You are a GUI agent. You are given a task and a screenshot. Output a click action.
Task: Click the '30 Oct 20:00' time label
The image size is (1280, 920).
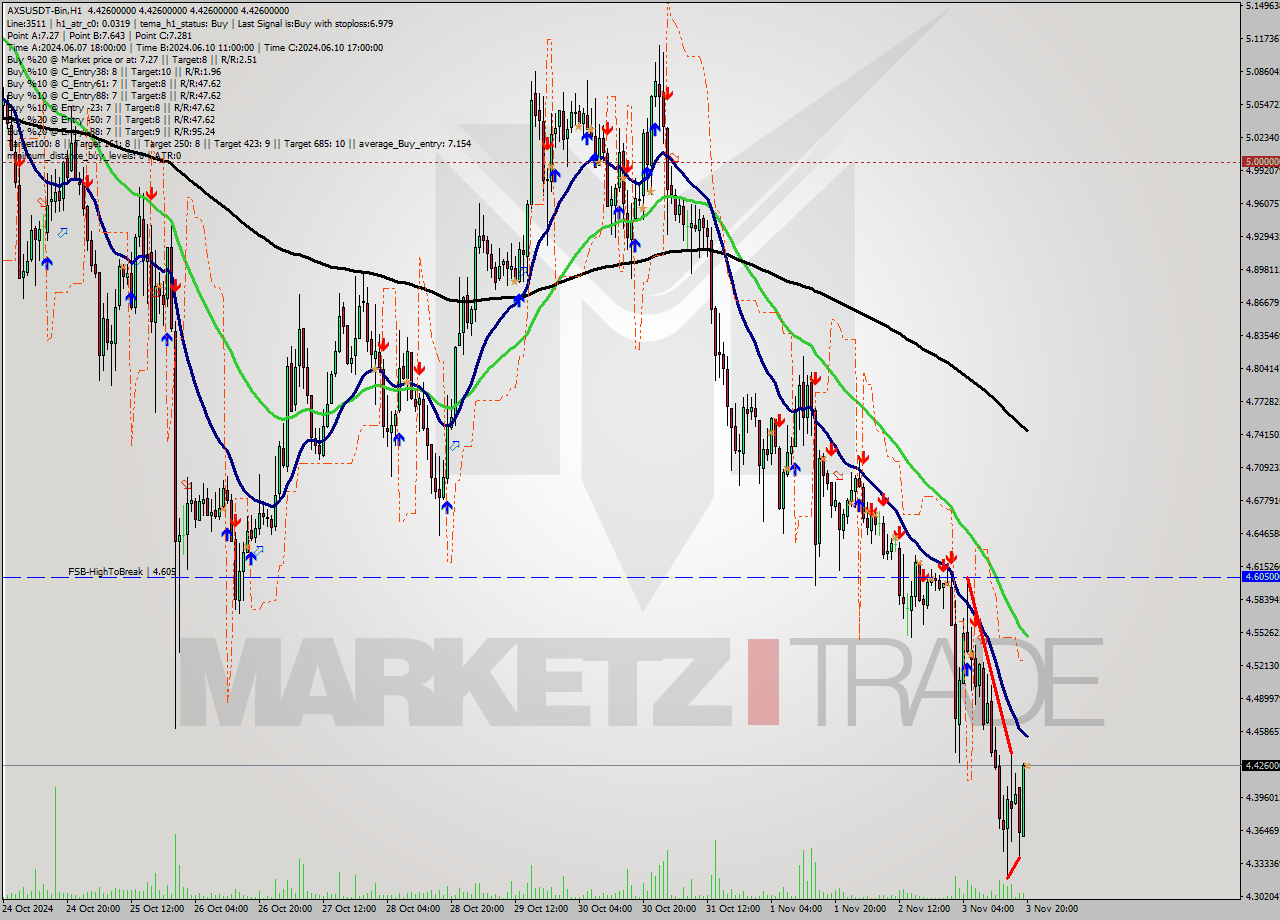click(x=669, y=909)
